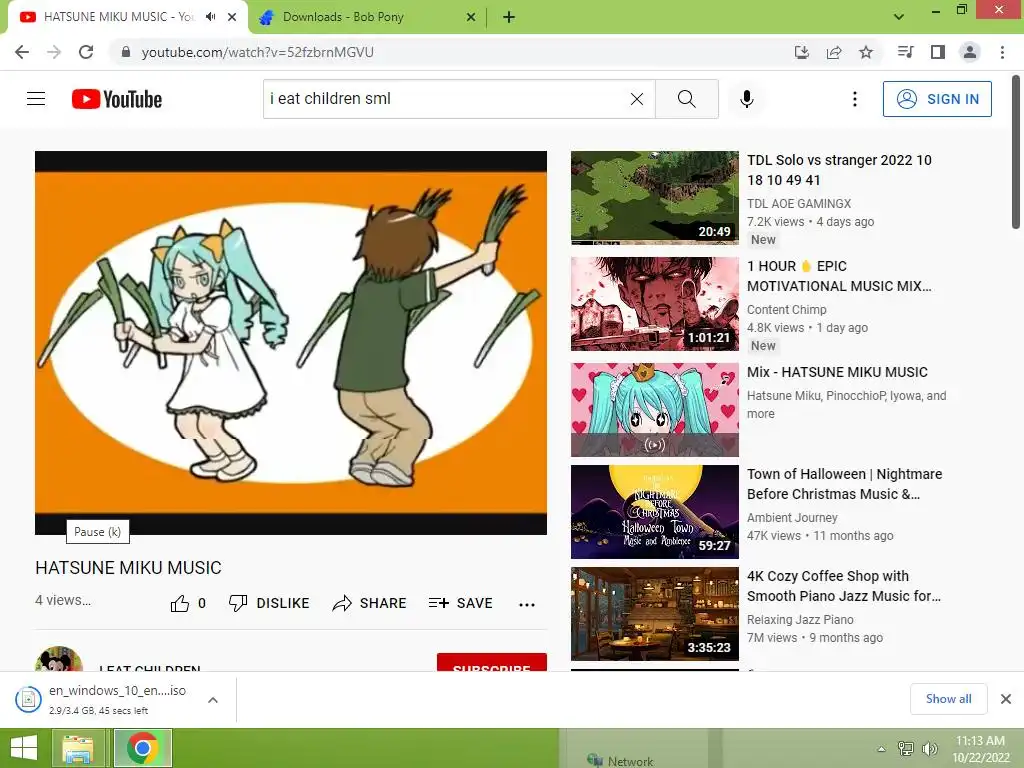Click the SIGN IN button
The height and width of the screenshot is (768, 1024).
coord(937,99)
